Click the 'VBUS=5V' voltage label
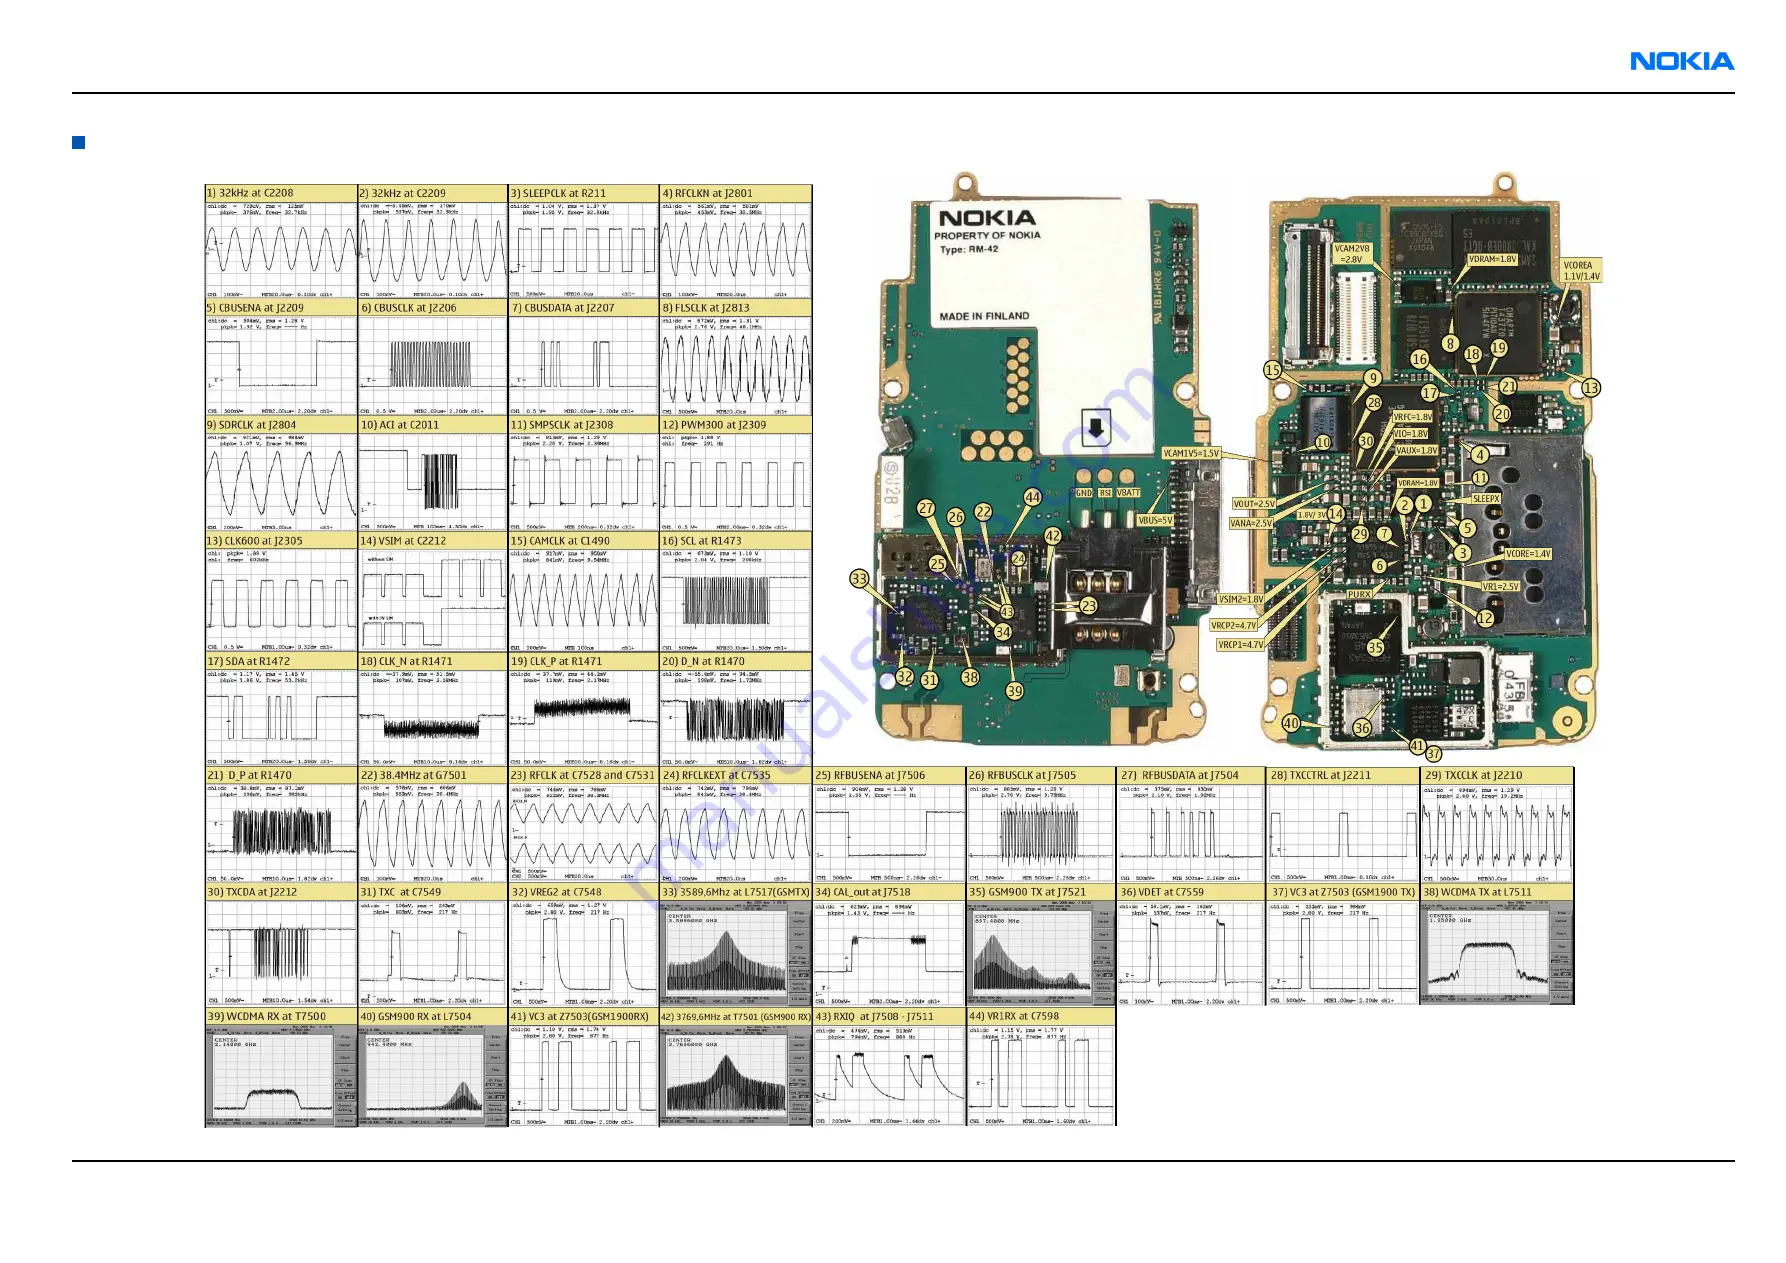Viewport: 1786px width, 1263px height. tap(1156, 520)
